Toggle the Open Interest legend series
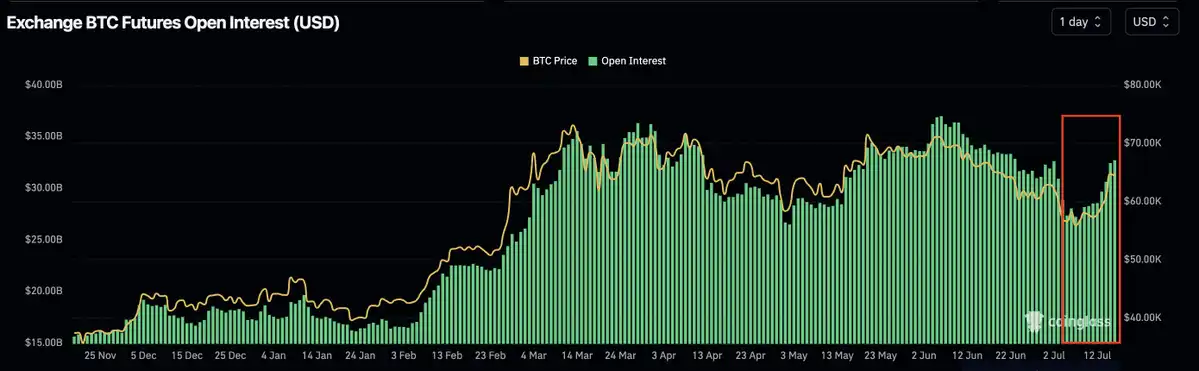This screenshot has width=1199, height=371. coord(626,60)
